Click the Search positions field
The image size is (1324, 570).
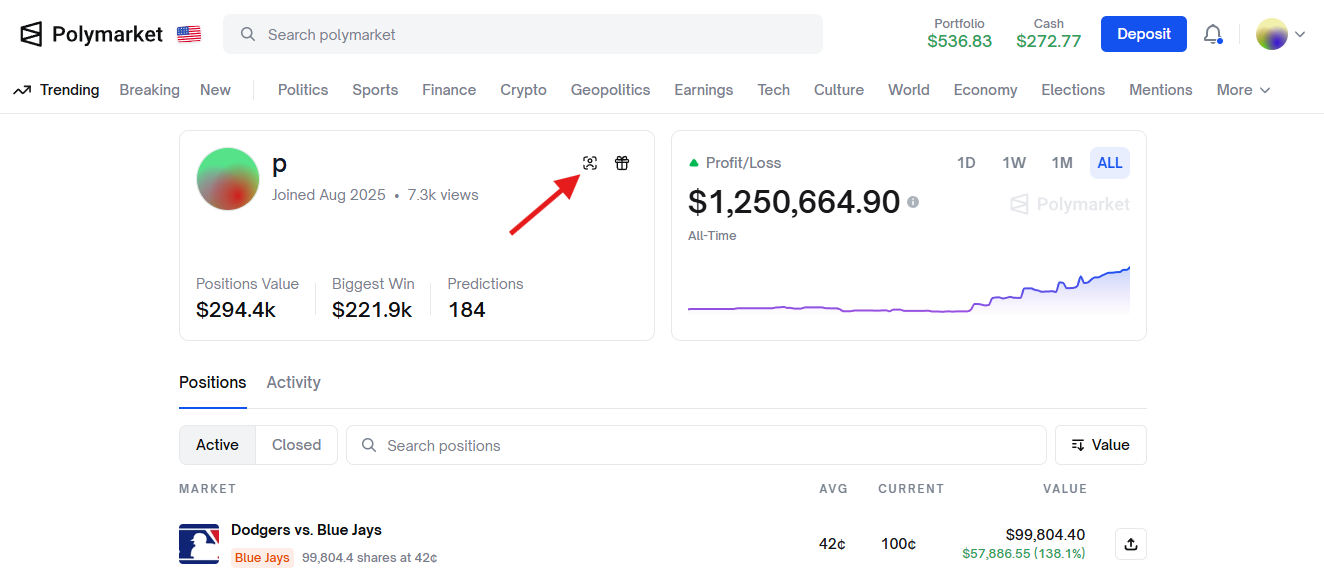[700, 445]
